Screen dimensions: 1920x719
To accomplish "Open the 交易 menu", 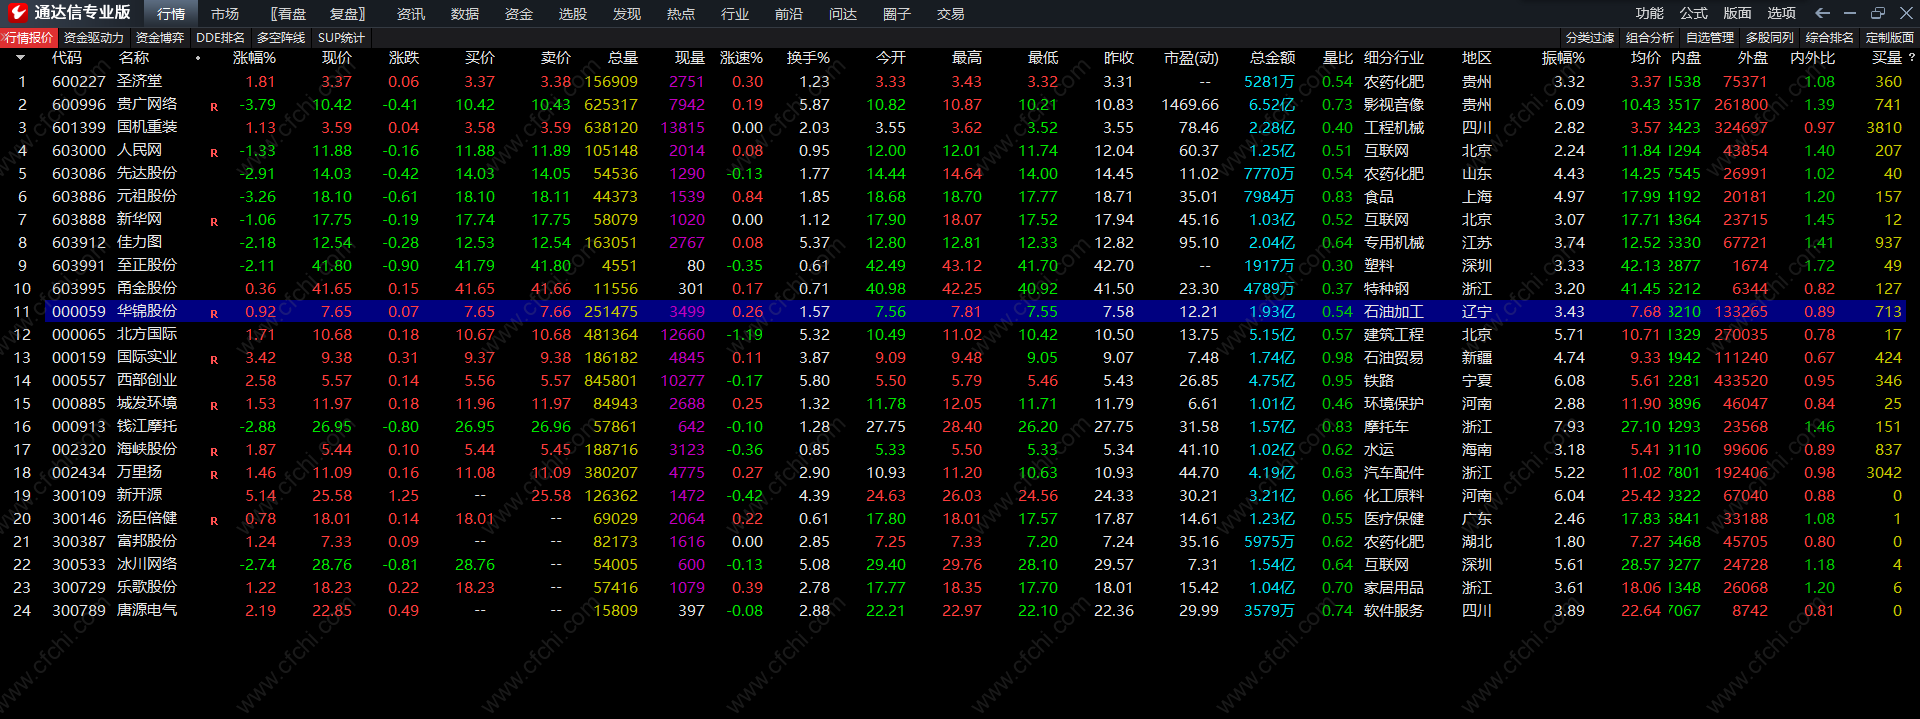I will (x=951, y=14).
